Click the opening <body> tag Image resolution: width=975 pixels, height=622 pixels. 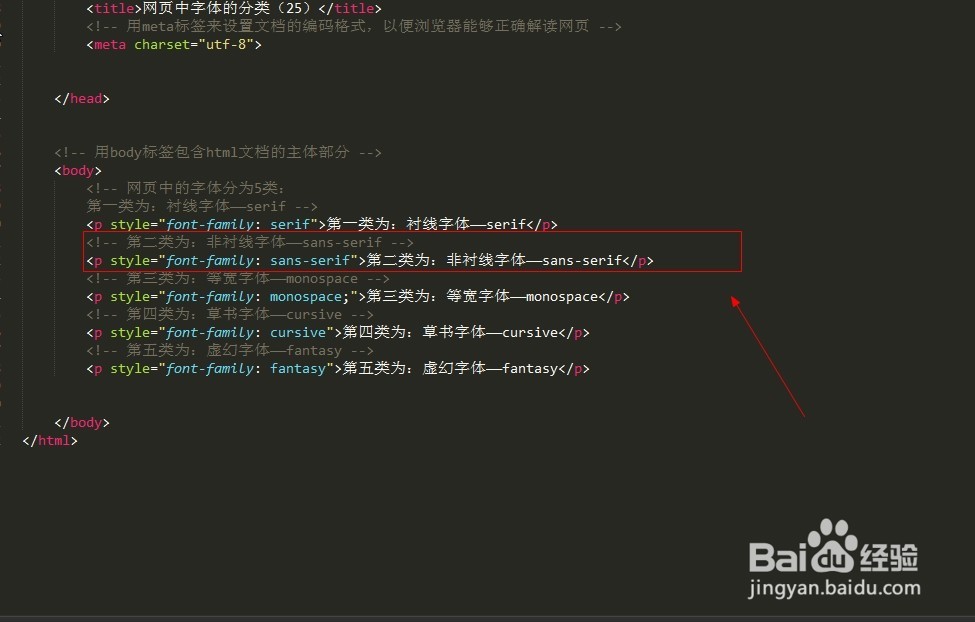[x=78, y=170]
